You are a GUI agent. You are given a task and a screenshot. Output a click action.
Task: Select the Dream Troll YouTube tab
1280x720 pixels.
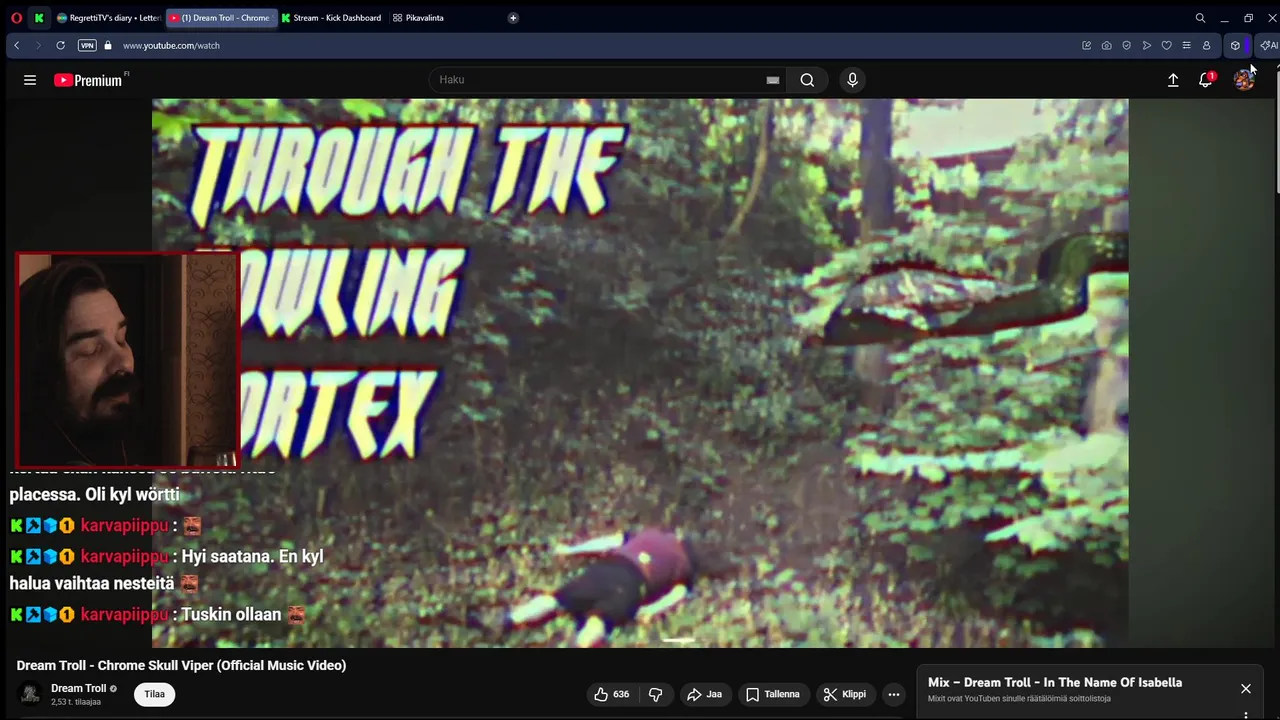221,18
